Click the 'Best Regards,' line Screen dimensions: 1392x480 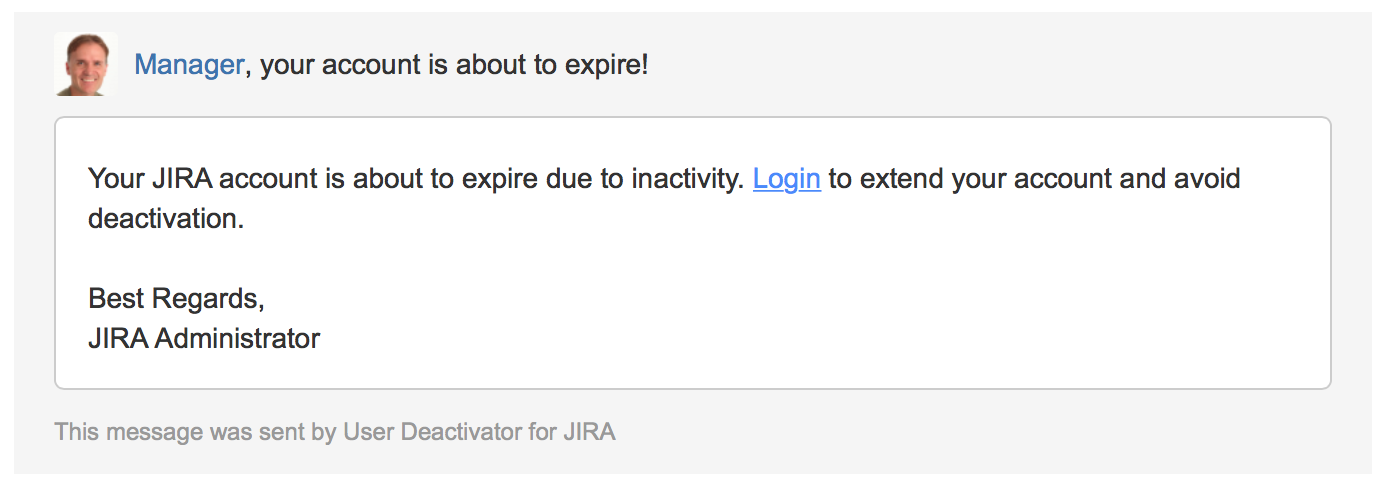point(176,298)
